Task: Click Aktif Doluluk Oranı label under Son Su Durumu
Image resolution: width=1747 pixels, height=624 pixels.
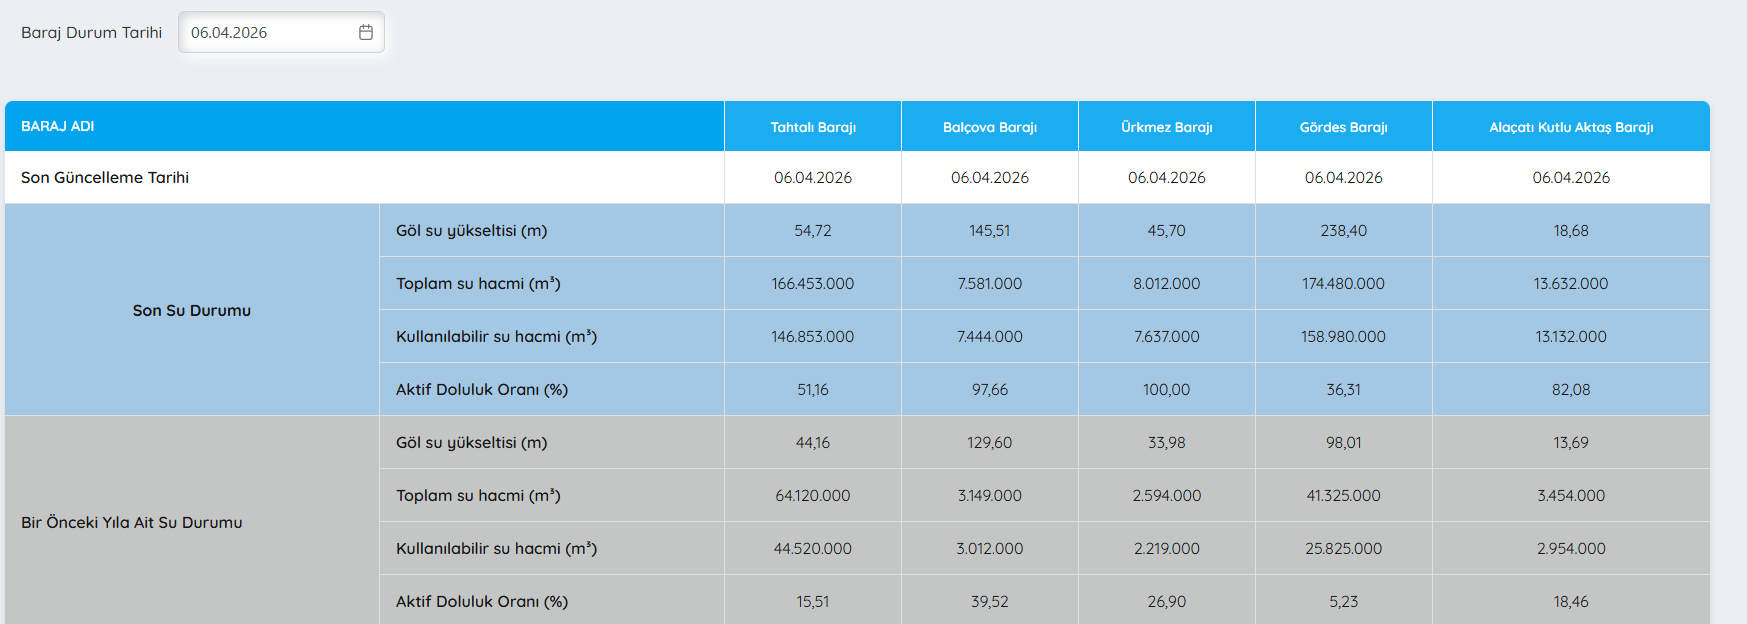Action: pos(481,390)
